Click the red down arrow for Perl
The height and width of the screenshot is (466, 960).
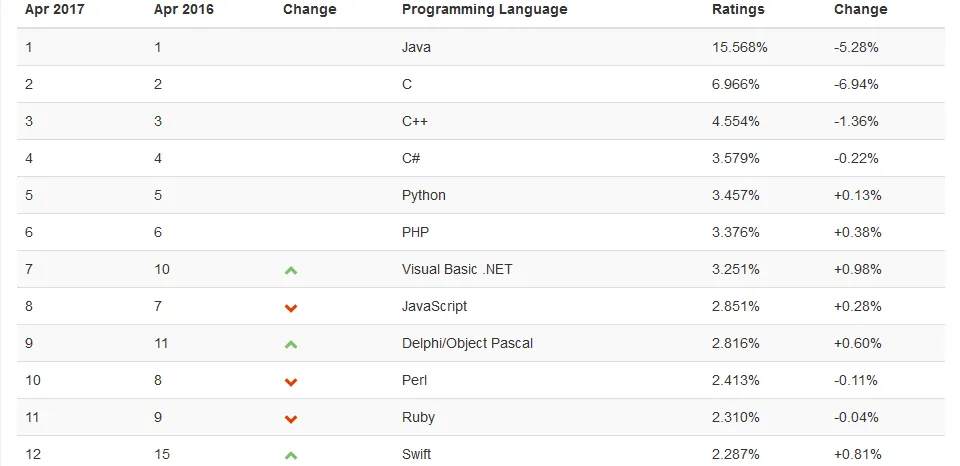tap(291, 381)
